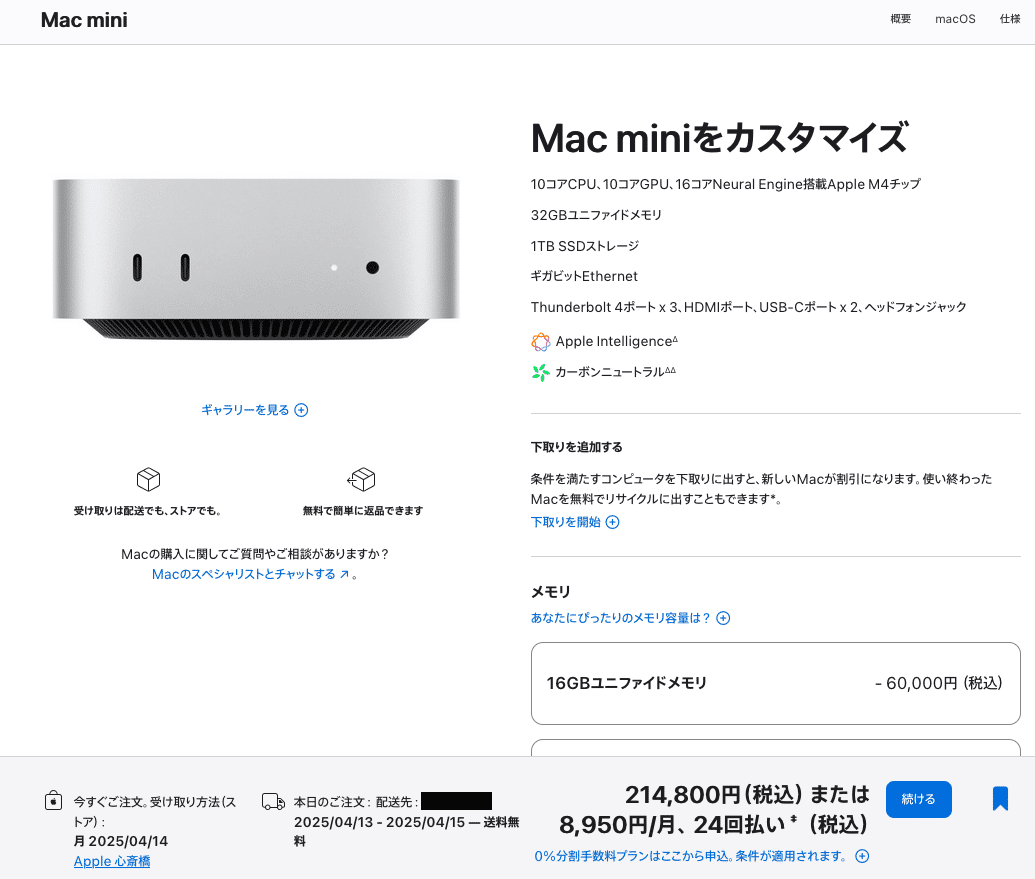Image resolution: width=1035 pixels, height=879 pixels.
Task: Select the partially visible memory option below 16GB
Action: tap(776, 748)
